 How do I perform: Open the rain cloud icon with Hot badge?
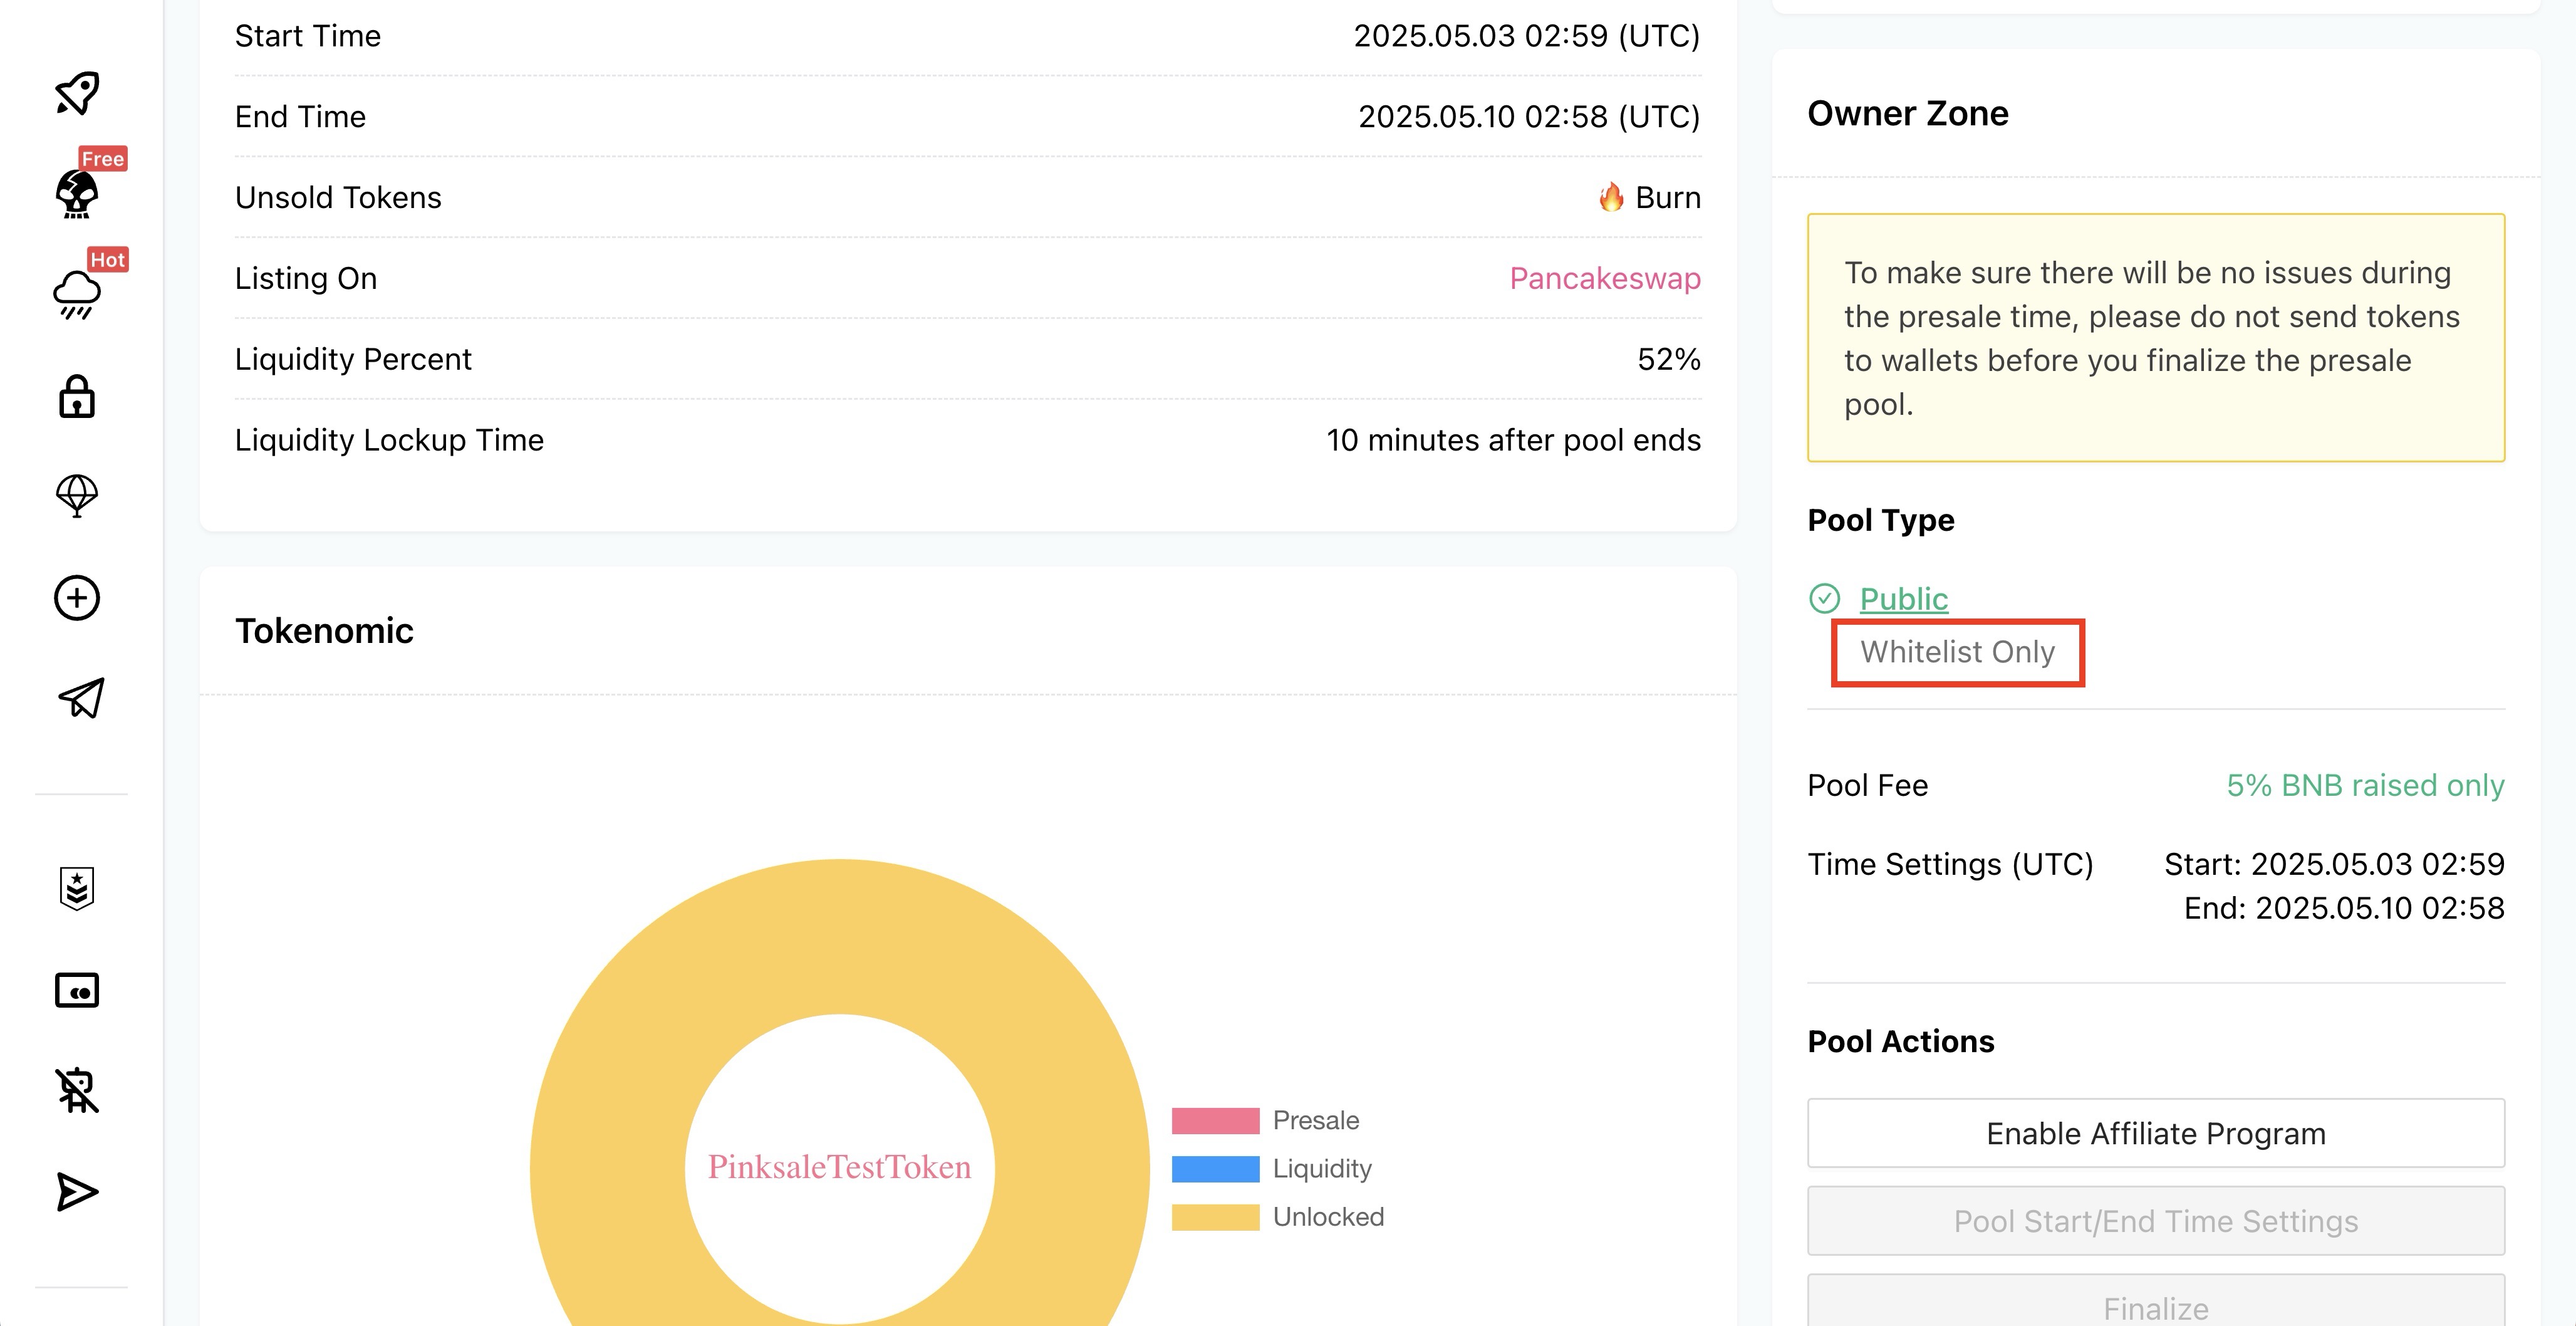[77, 295]
